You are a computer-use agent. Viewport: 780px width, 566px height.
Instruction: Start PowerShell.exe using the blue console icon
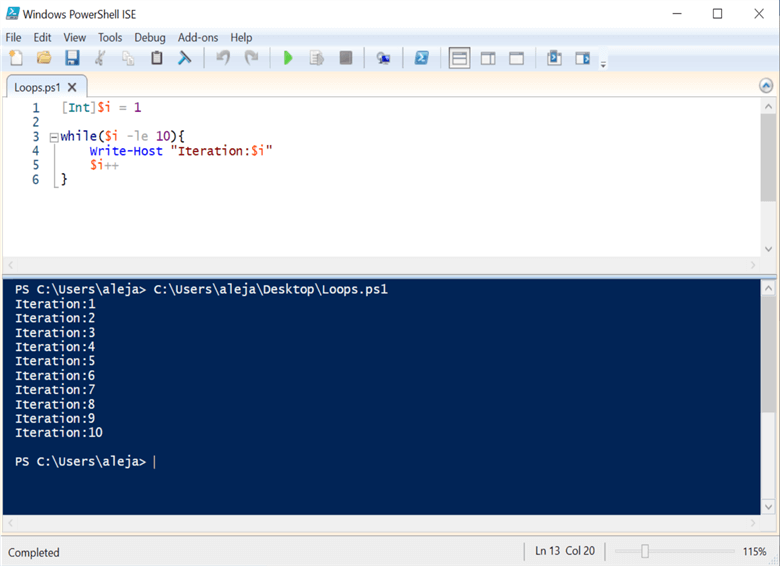pyautogui.click(x=421, y=58)
